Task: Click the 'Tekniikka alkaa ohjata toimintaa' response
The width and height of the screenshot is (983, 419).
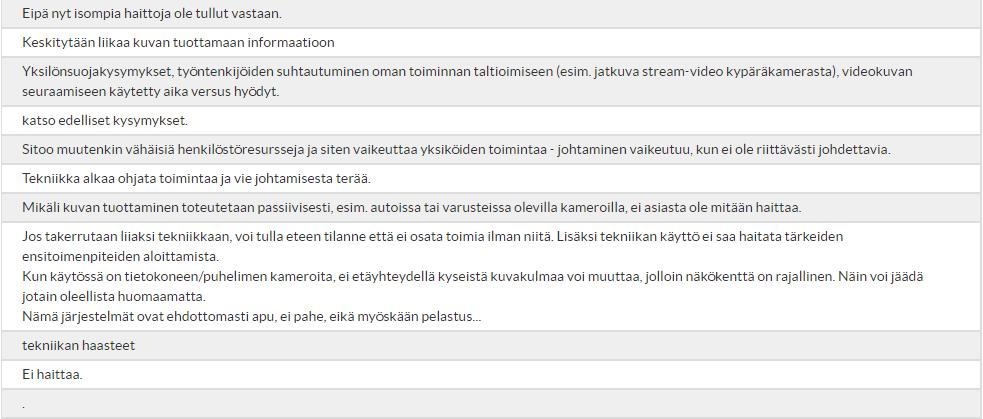Action: [492, 178]
